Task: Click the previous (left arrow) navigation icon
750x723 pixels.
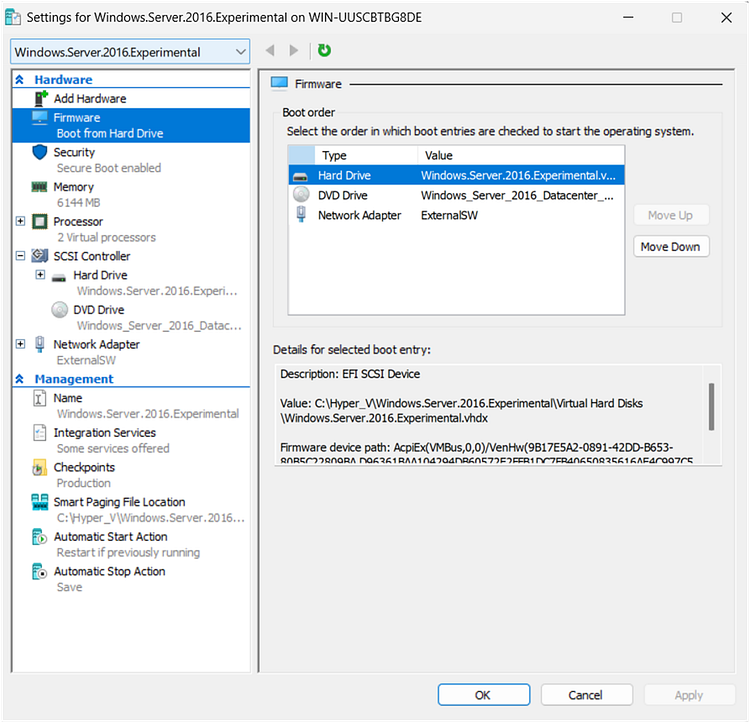Action: point(270,50)
